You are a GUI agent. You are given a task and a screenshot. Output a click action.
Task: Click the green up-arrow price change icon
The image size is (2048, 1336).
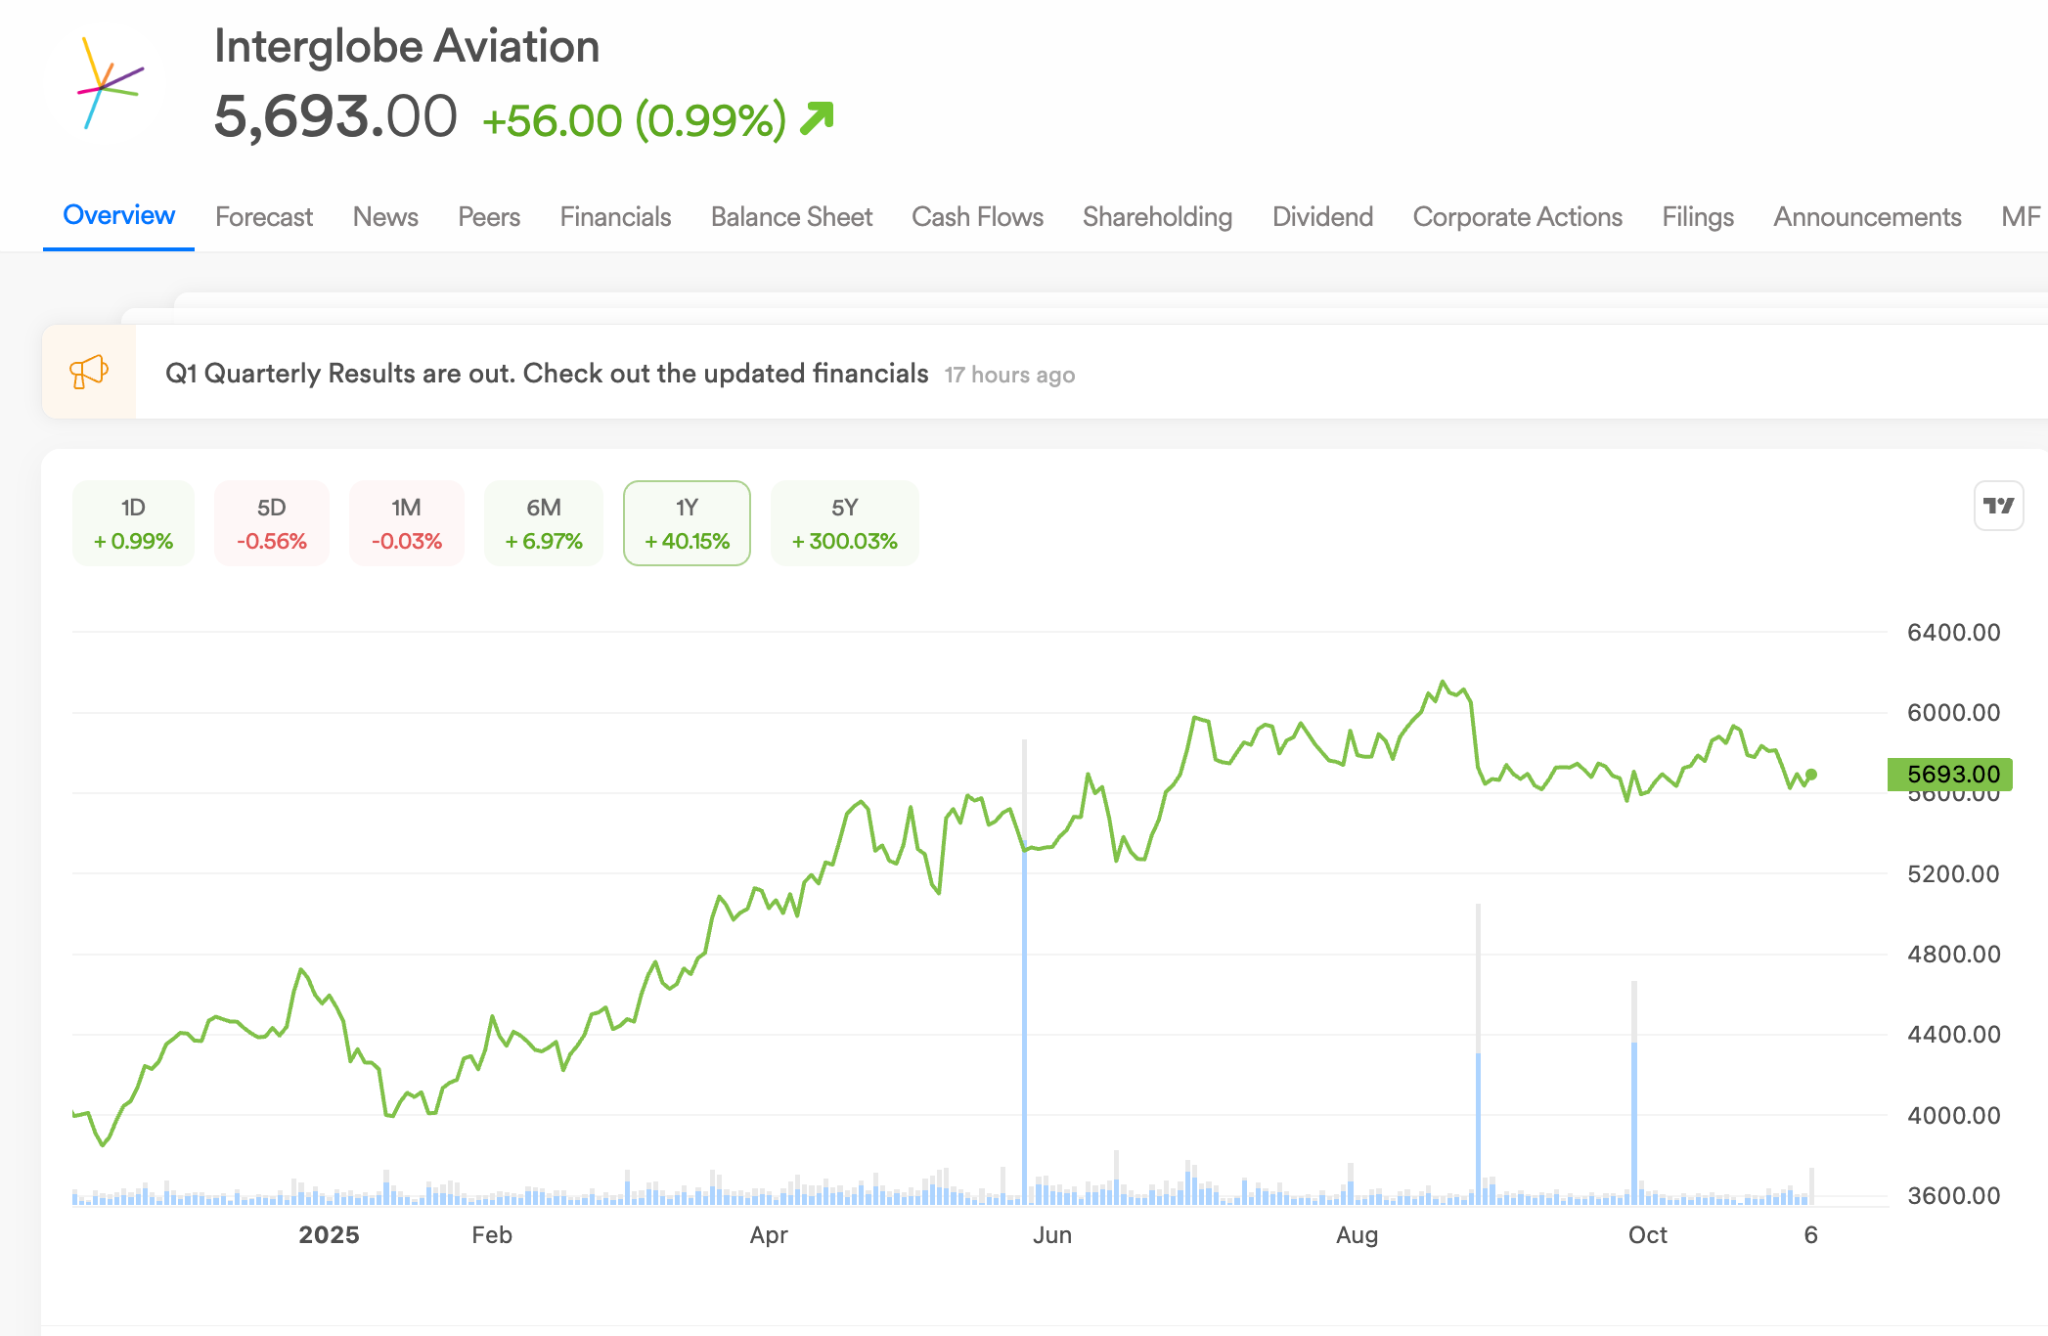(817, 118)
